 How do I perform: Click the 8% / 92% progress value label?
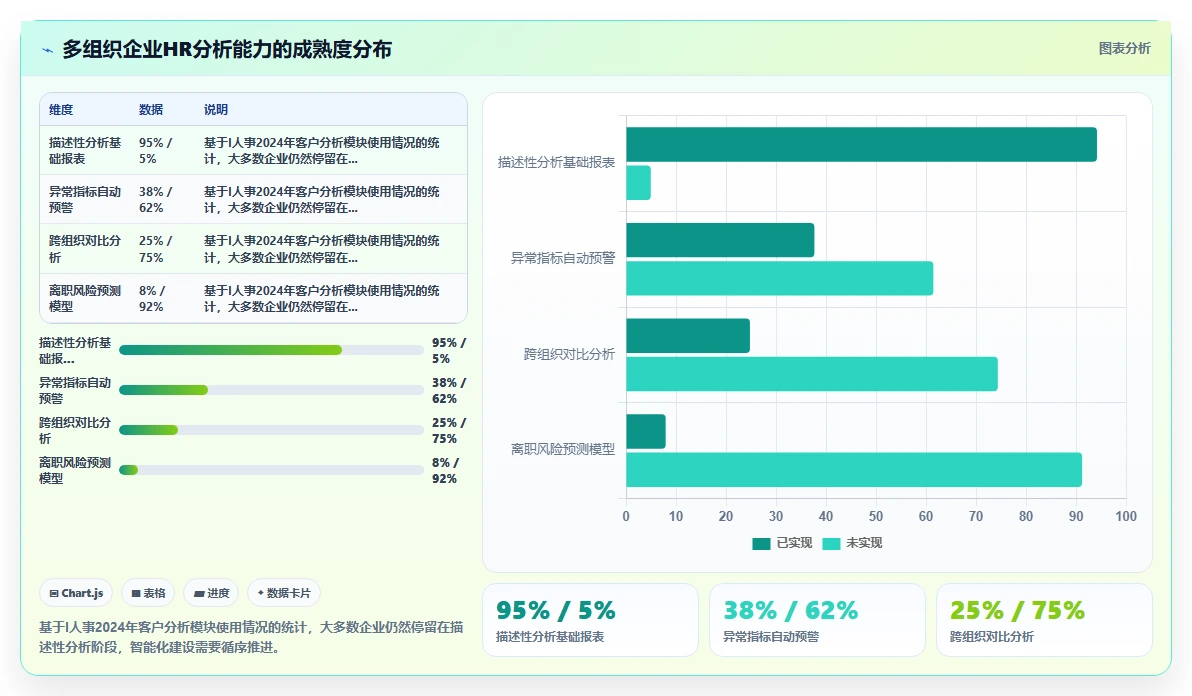(x=445, y=470)
